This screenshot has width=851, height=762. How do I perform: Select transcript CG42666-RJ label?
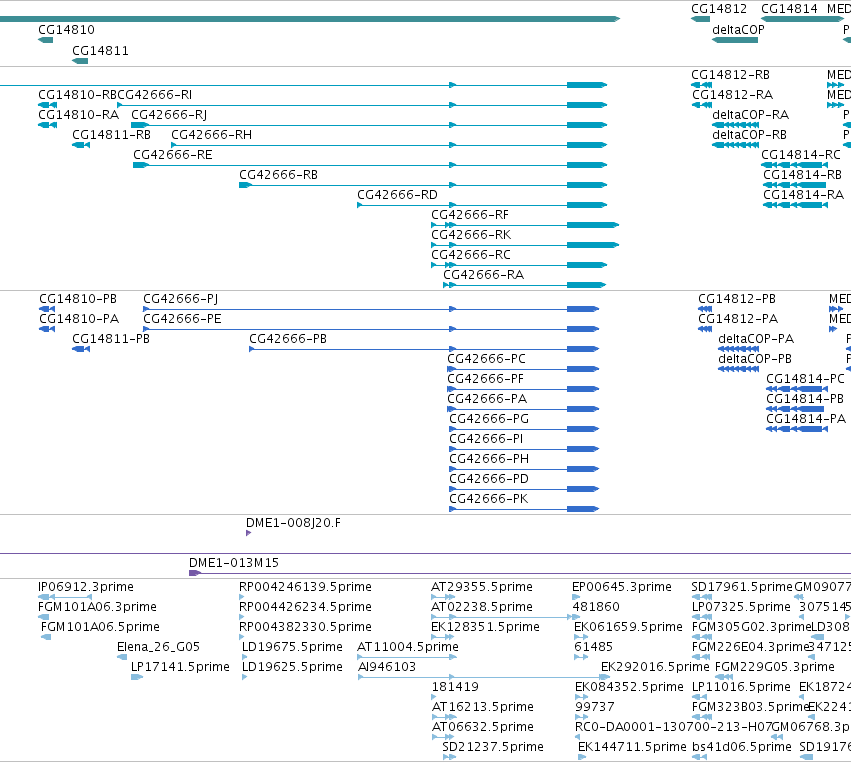coord(169,115)
